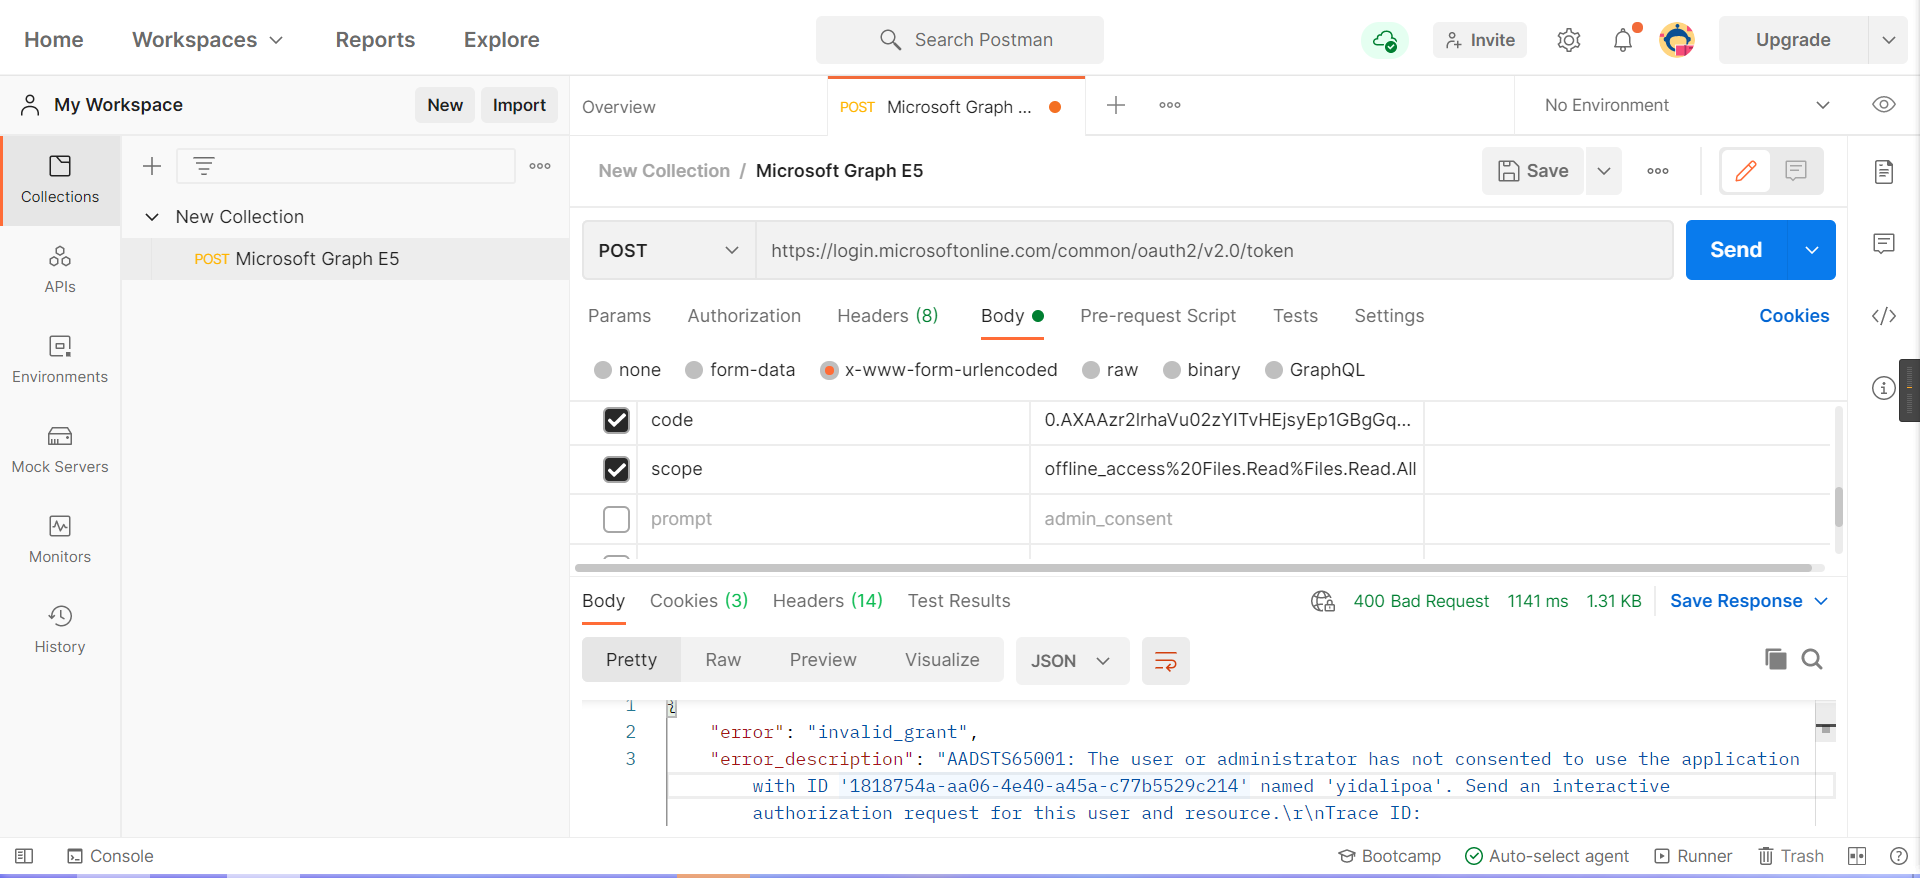Open the Collections sidebar panel
Image resolution: width=1920 pixels, height=878 pixels.
pos(60,180)
